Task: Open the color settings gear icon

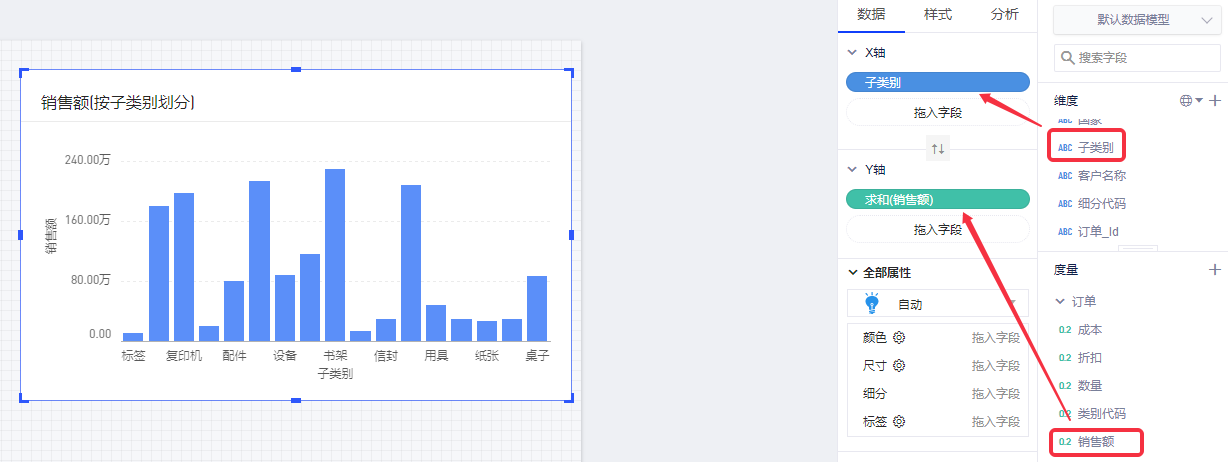Action: [899, 338]
